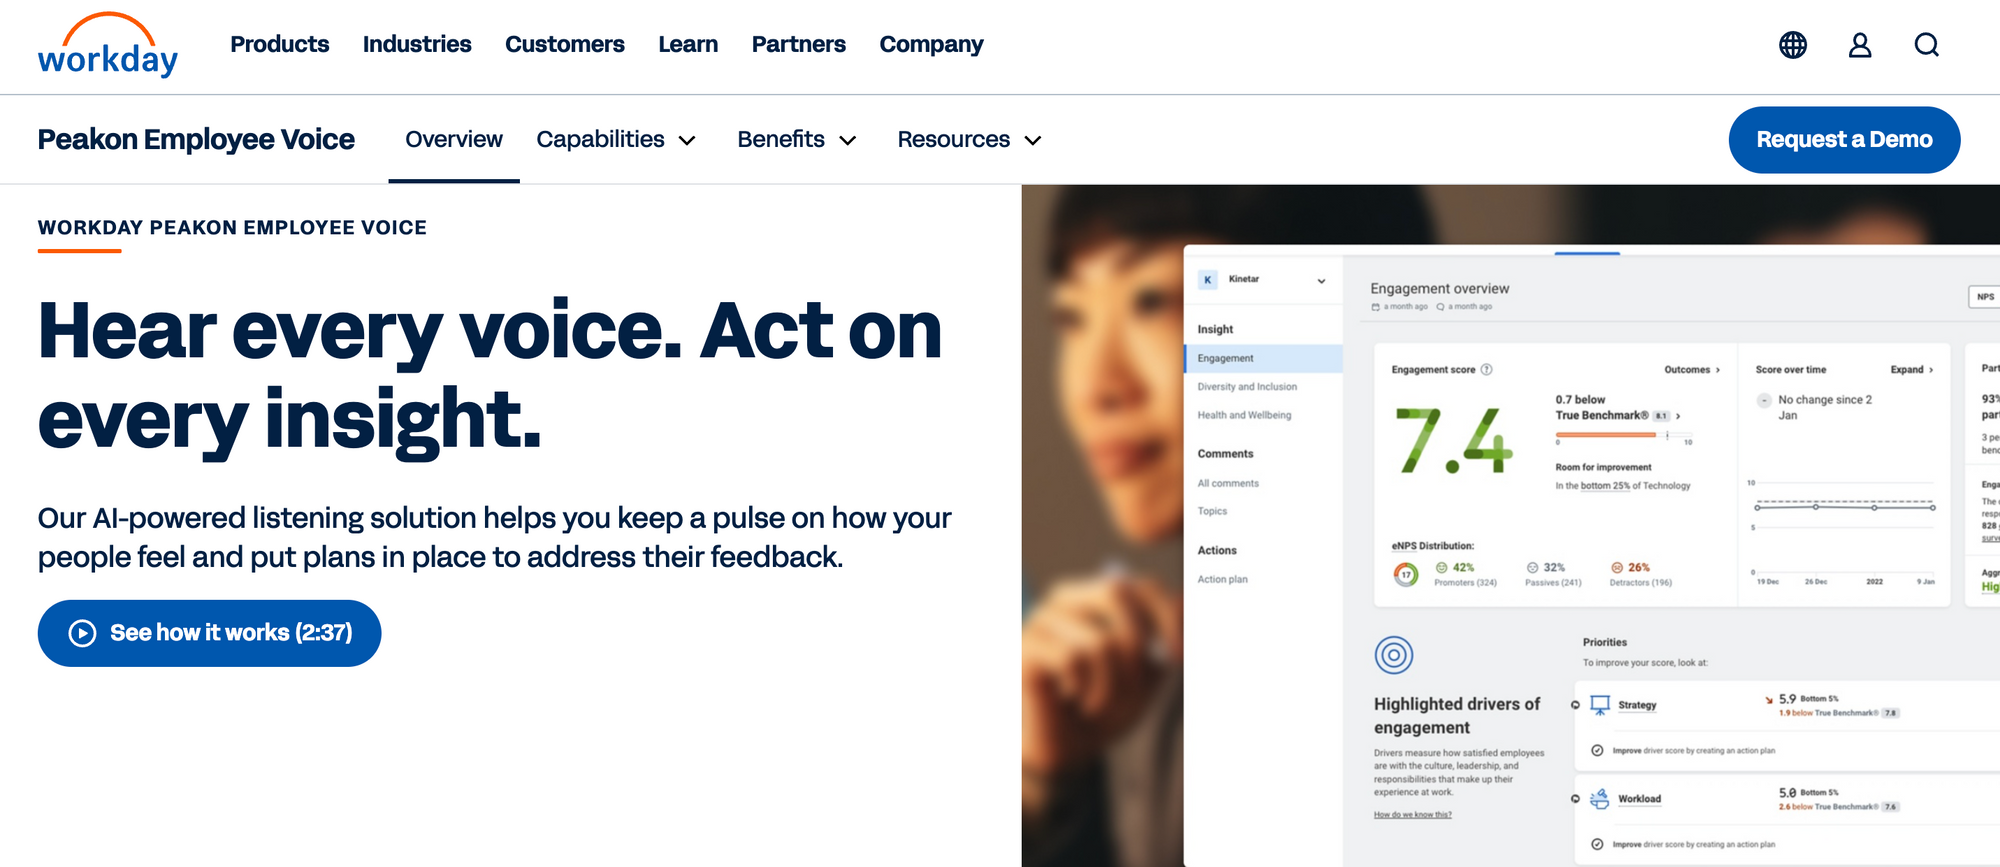This screenshot has width=2000, height=867.
Task: Select Diversity and Inclusion in sidebar
Action: (x=1248, y=387)
